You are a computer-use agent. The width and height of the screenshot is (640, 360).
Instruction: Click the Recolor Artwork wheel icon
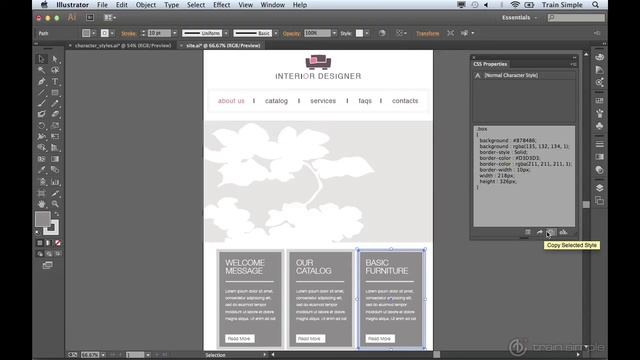coord(382,33)
